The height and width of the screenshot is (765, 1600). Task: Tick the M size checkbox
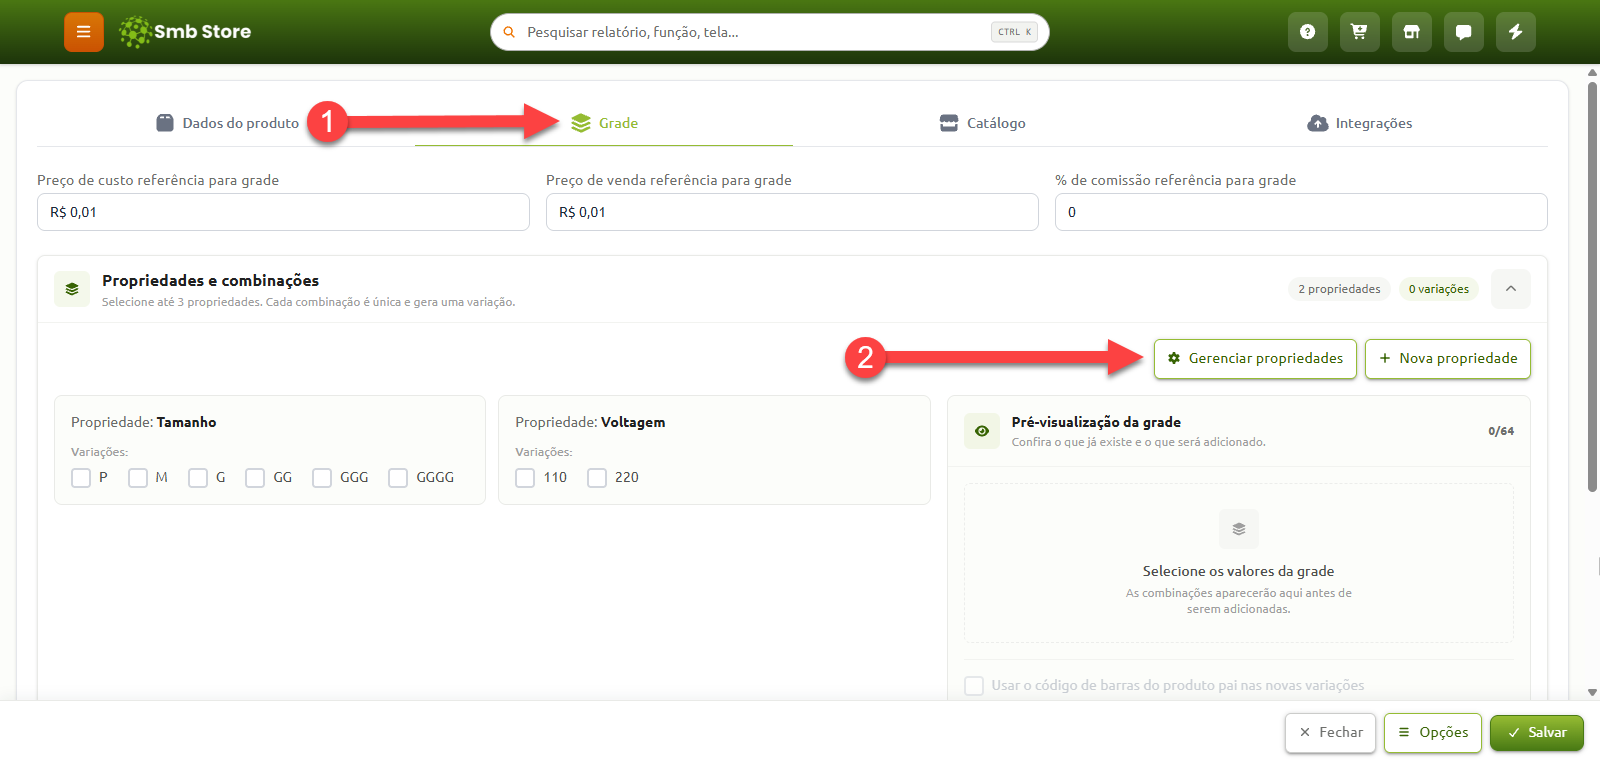click(138, 478)
